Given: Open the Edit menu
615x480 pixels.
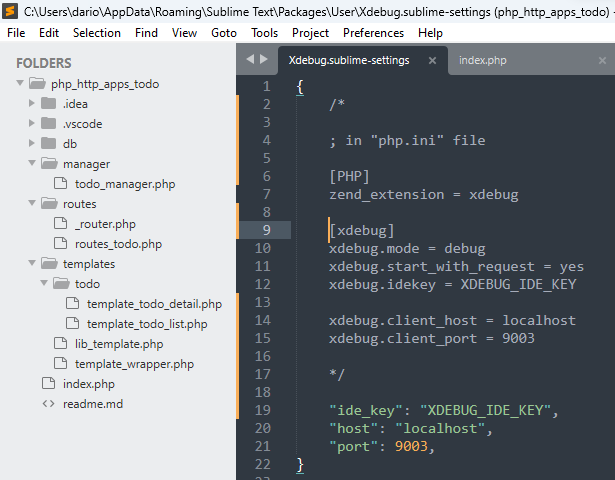Looking at the screenshot, I should pyautogui.click(x=49, y=33).
